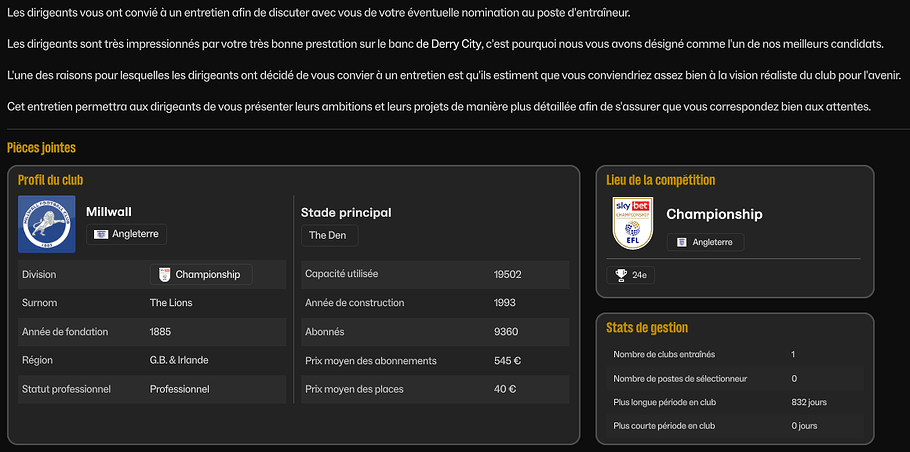910x452 pixels.
Task: Click the flag icon under Championship heading
Action: pos(682,242)
